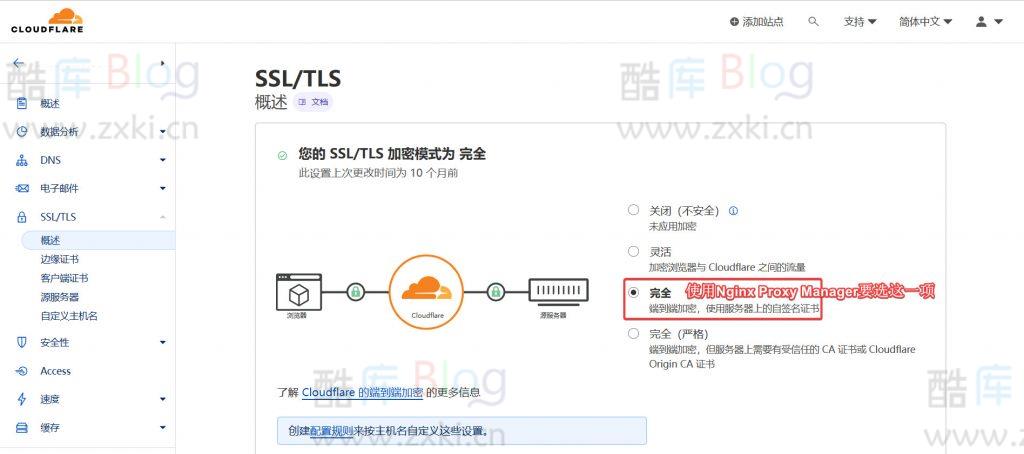Click the sidebar domain selector arrow
The width and height of the screenshot is (1024, 454).
coord(163,63)
